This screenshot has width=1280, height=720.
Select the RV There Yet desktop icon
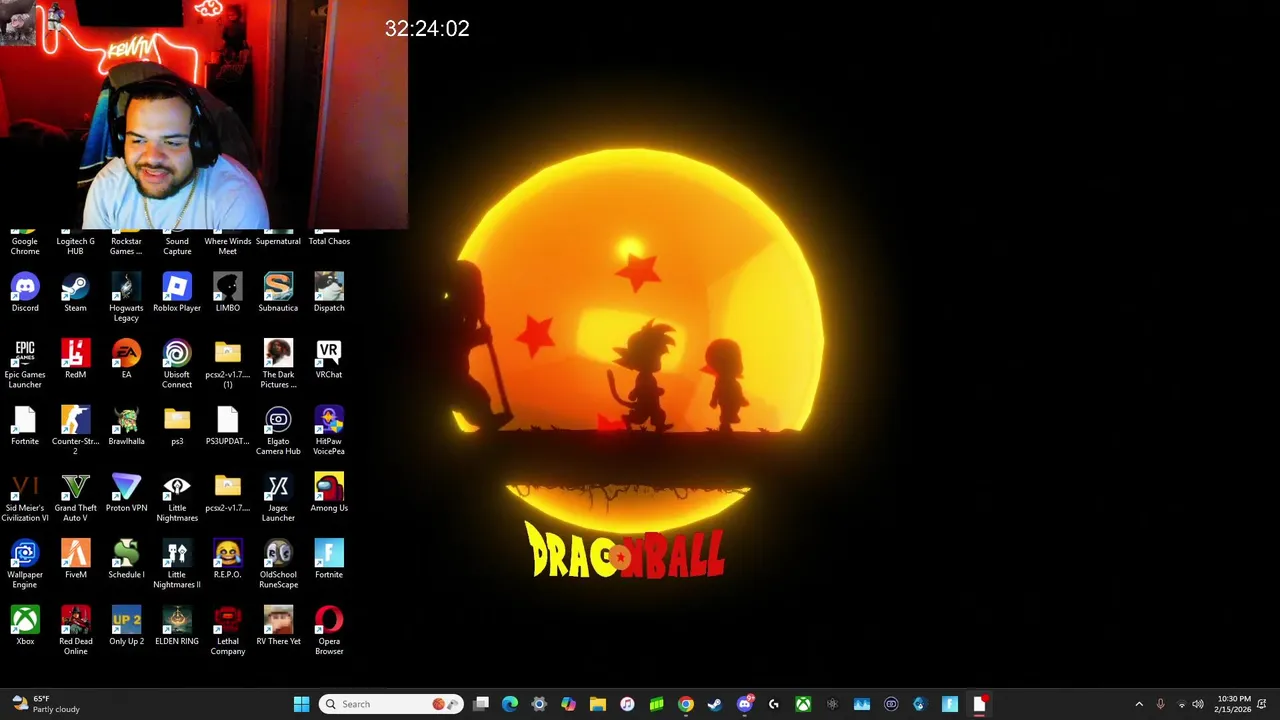pos(278,626)
